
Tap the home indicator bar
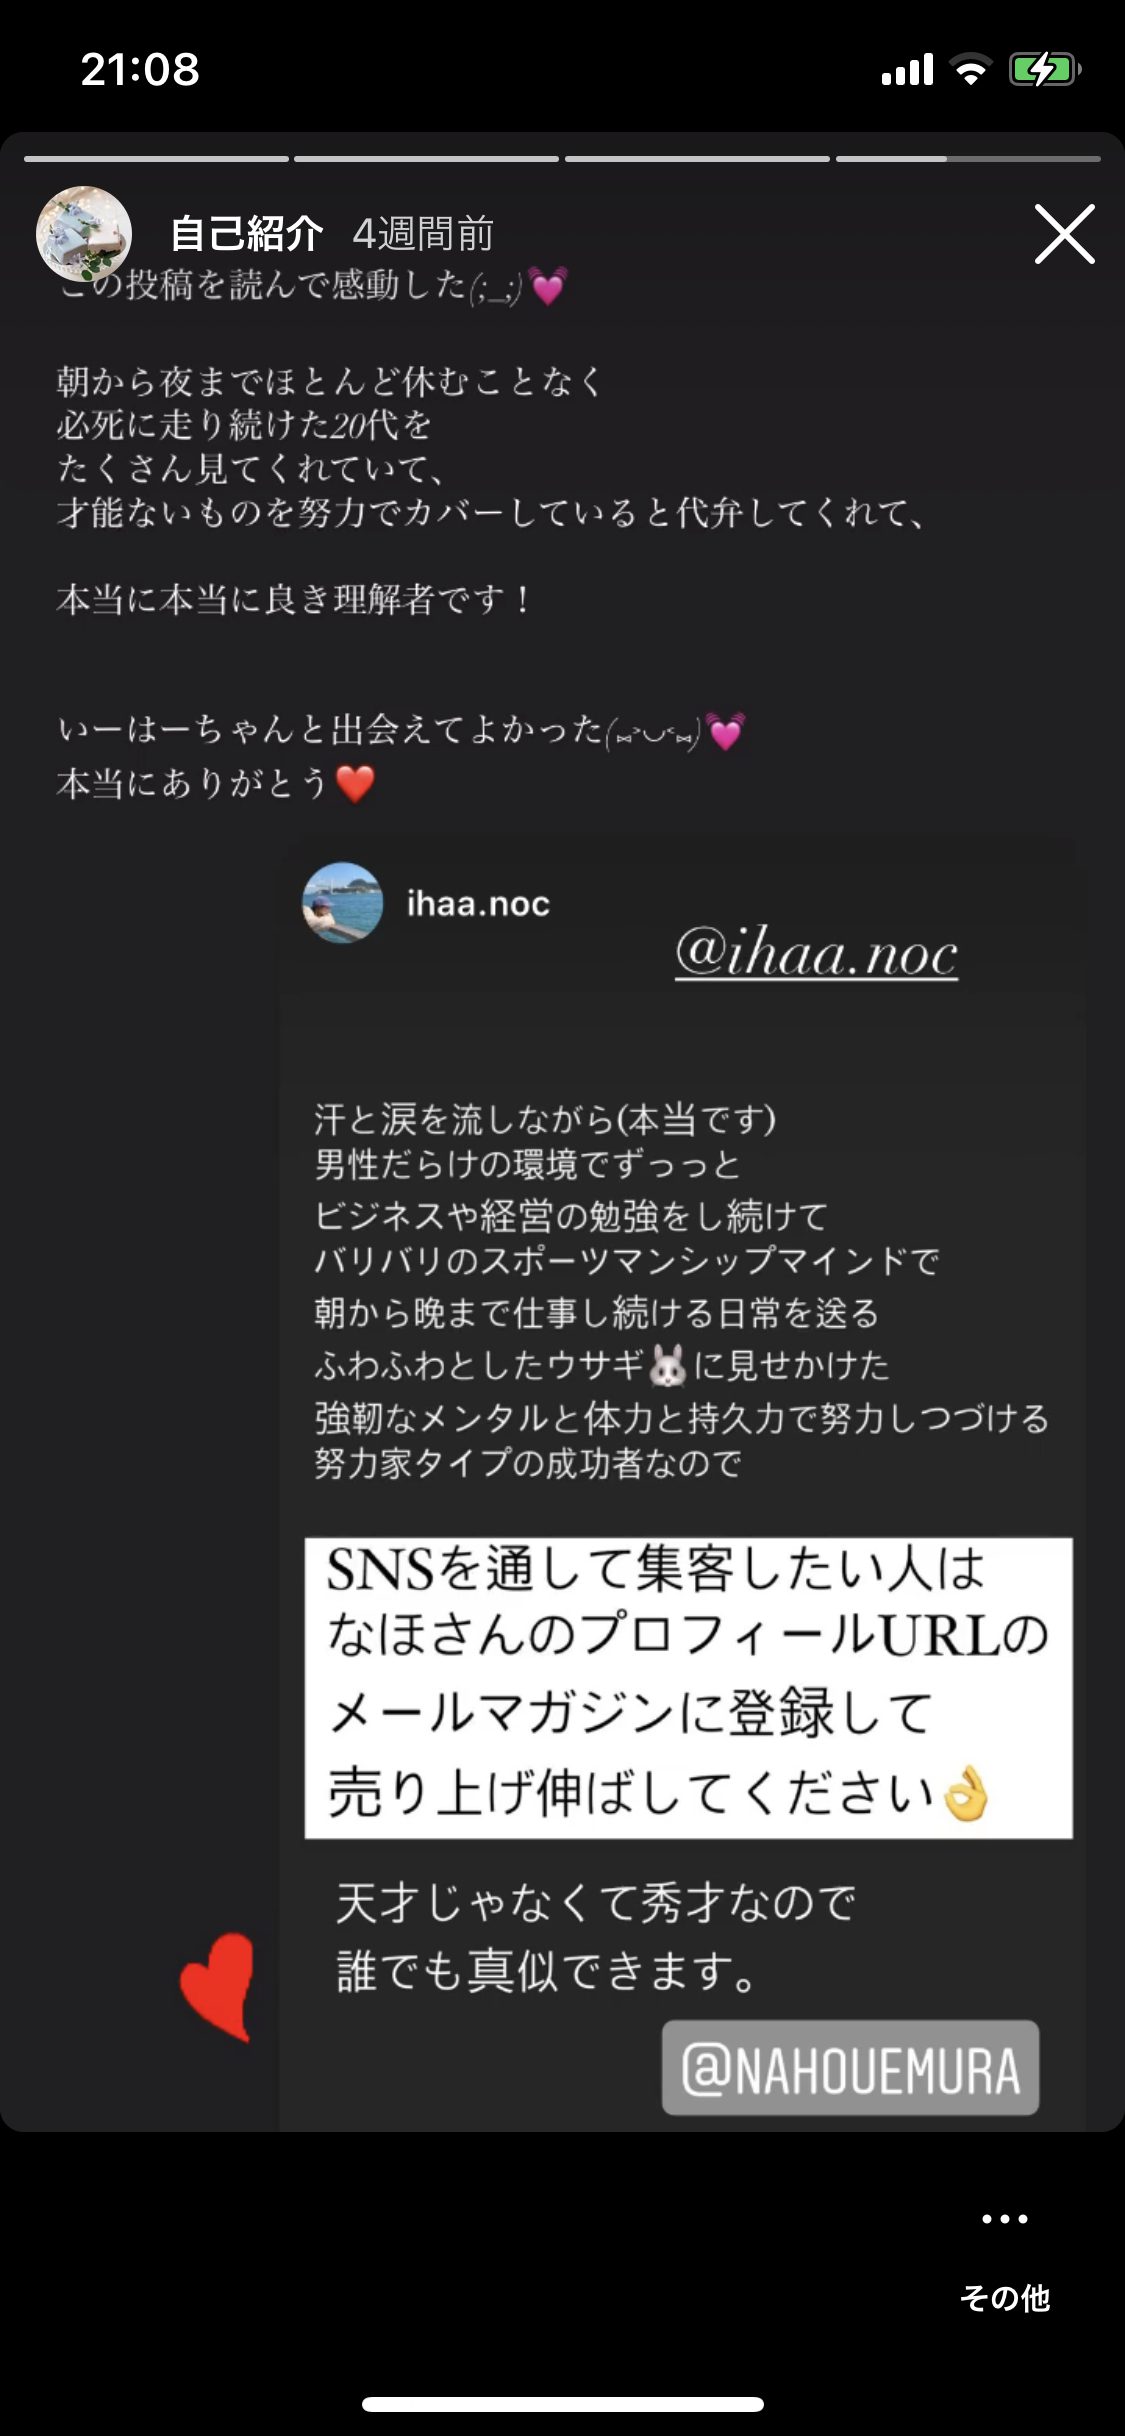tap(563, 2404)
